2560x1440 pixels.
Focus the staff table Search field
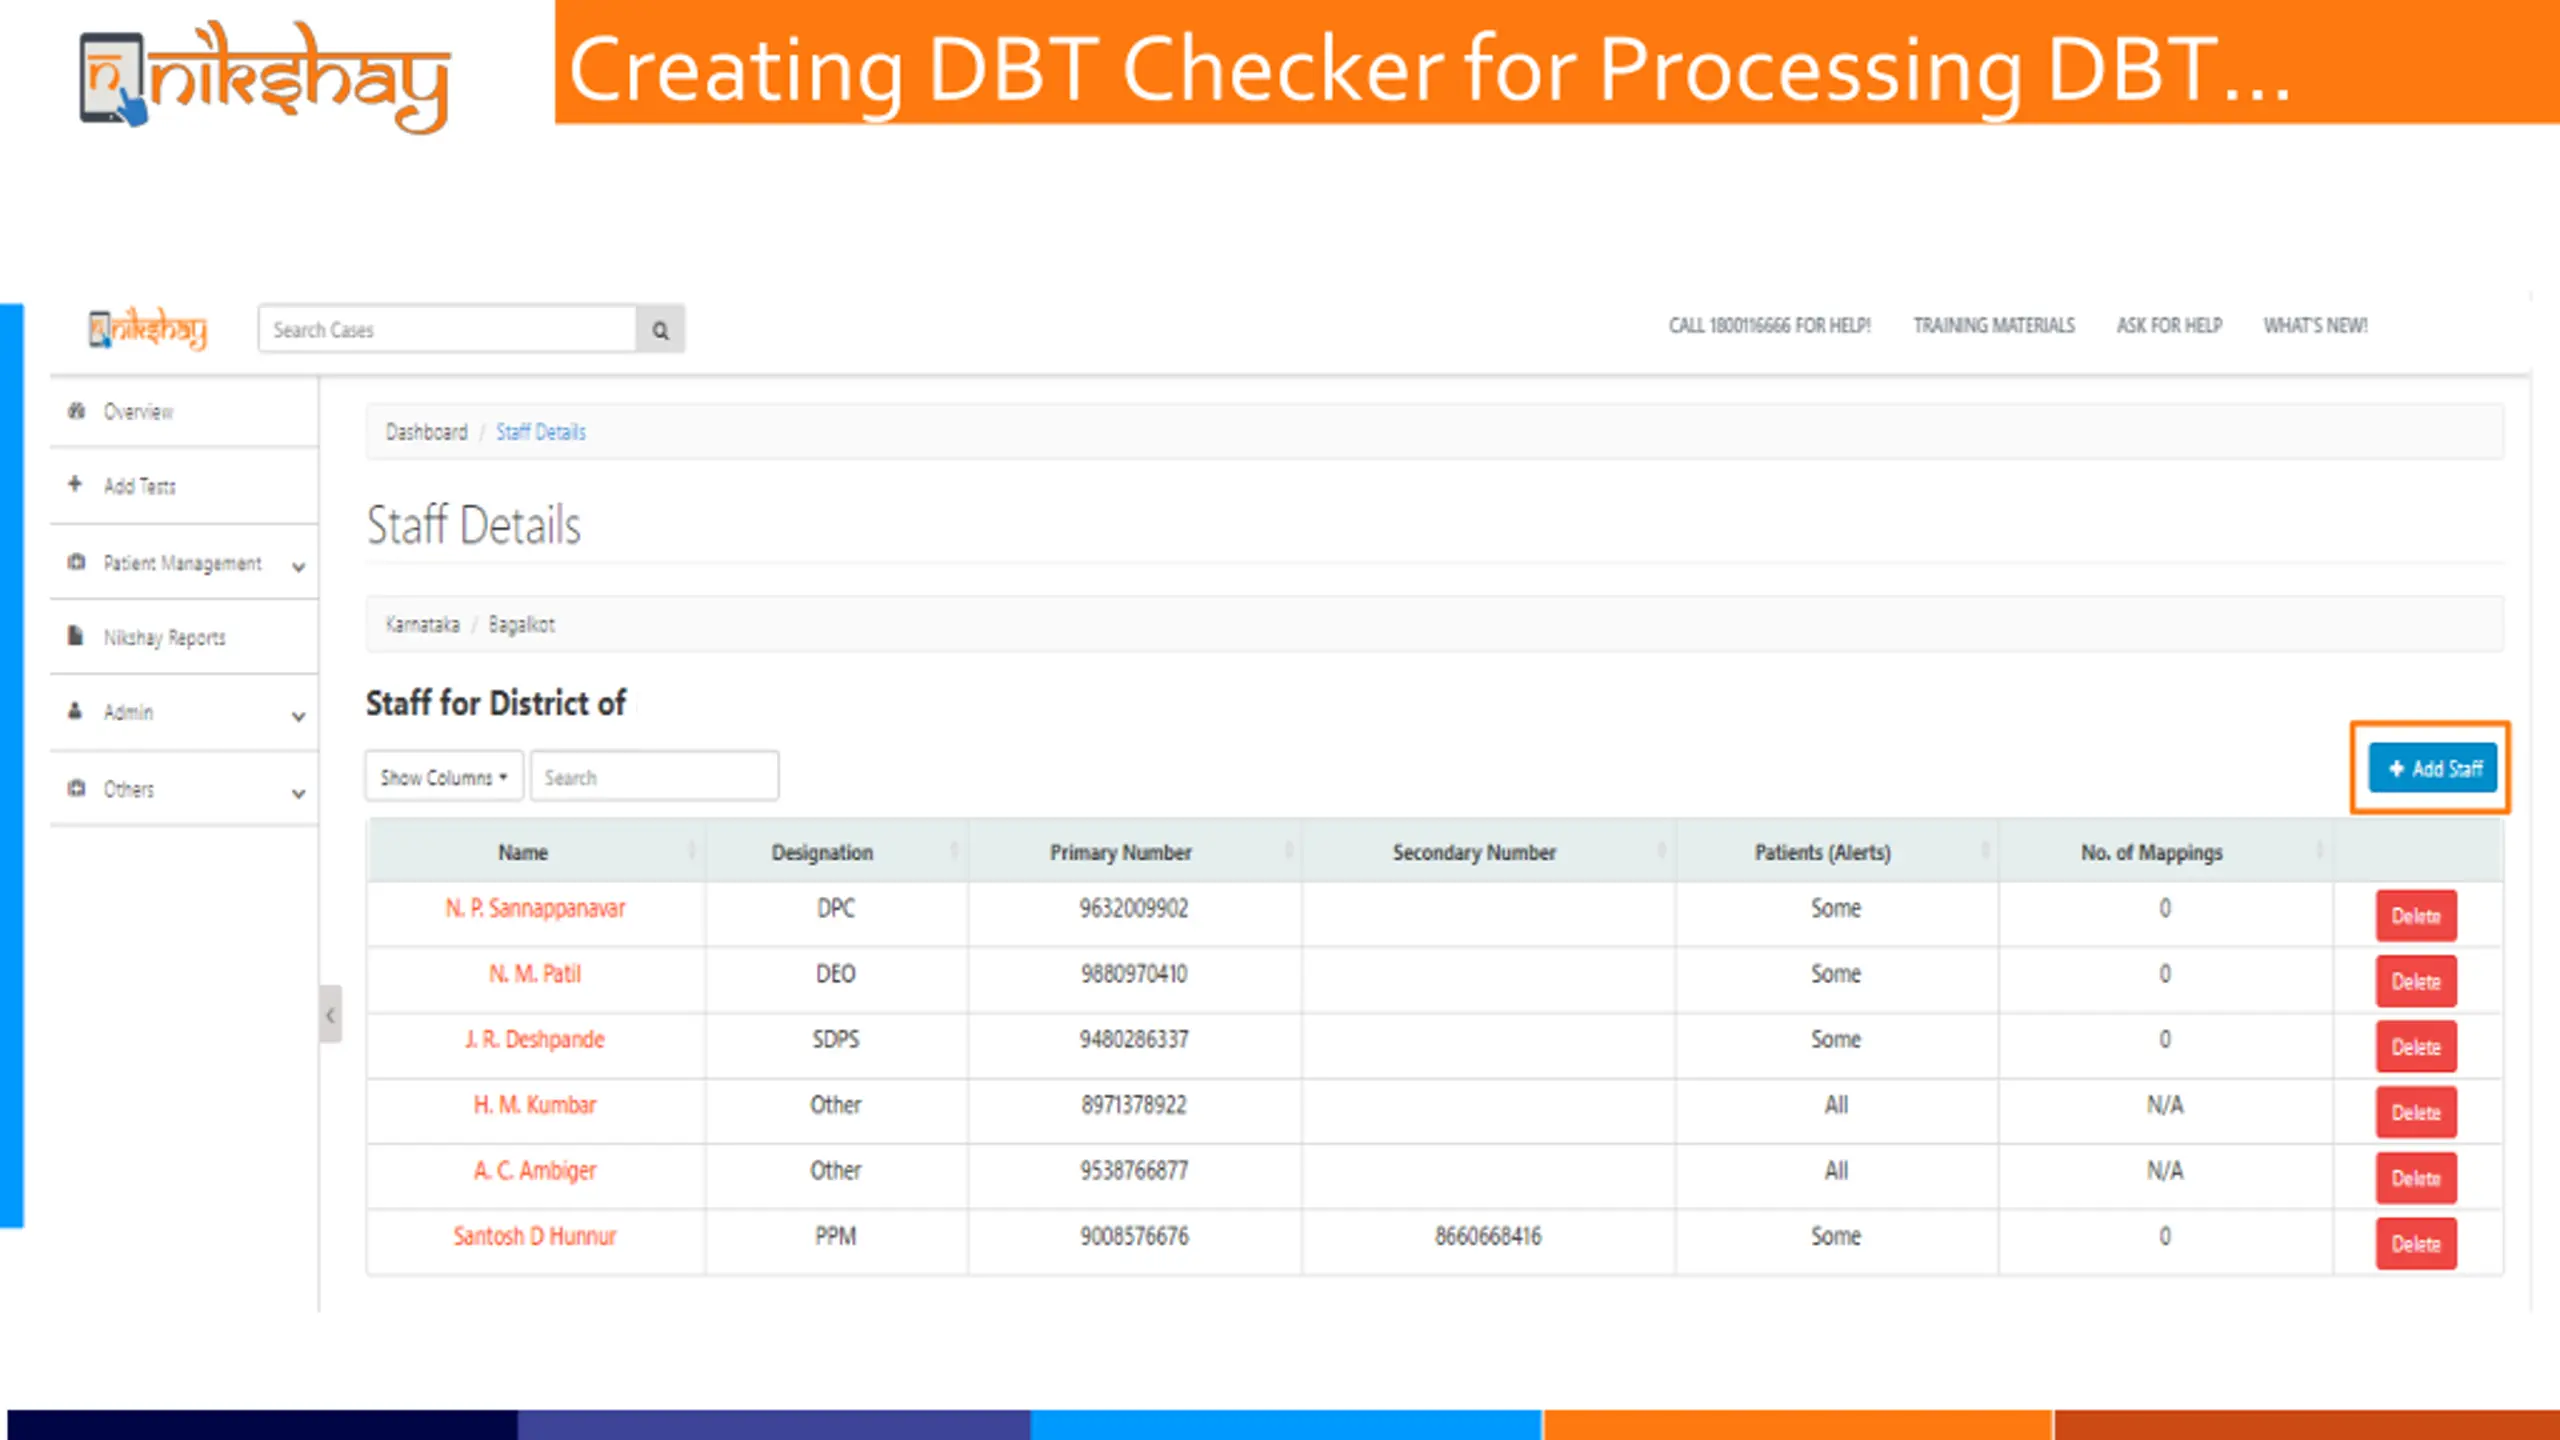click(x=655, y=777)
